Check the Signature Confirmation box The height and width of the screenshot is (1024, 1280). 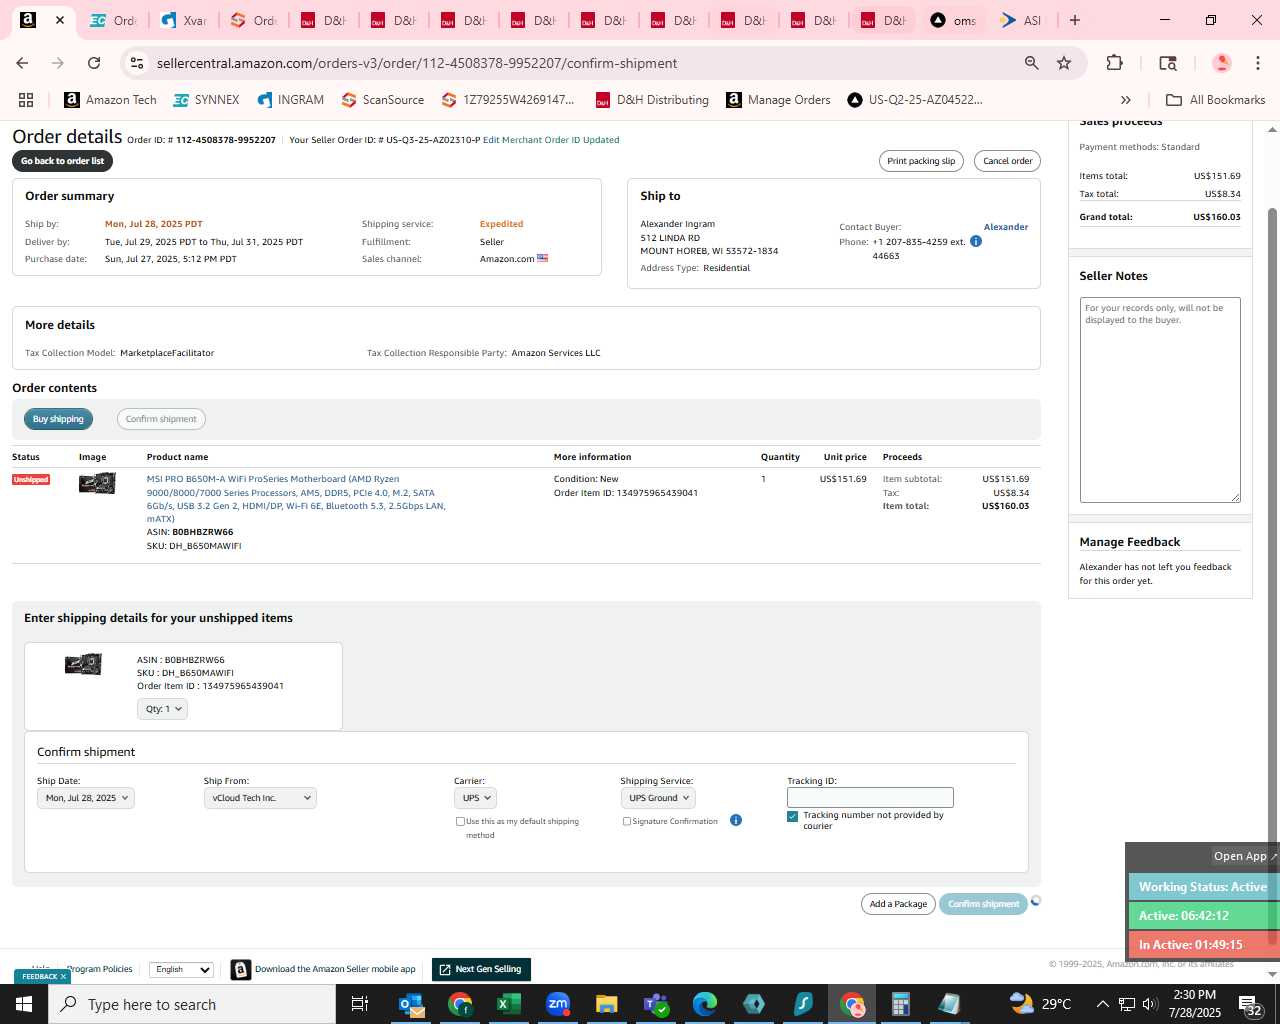pyautogui.click(x=627, y=821)
